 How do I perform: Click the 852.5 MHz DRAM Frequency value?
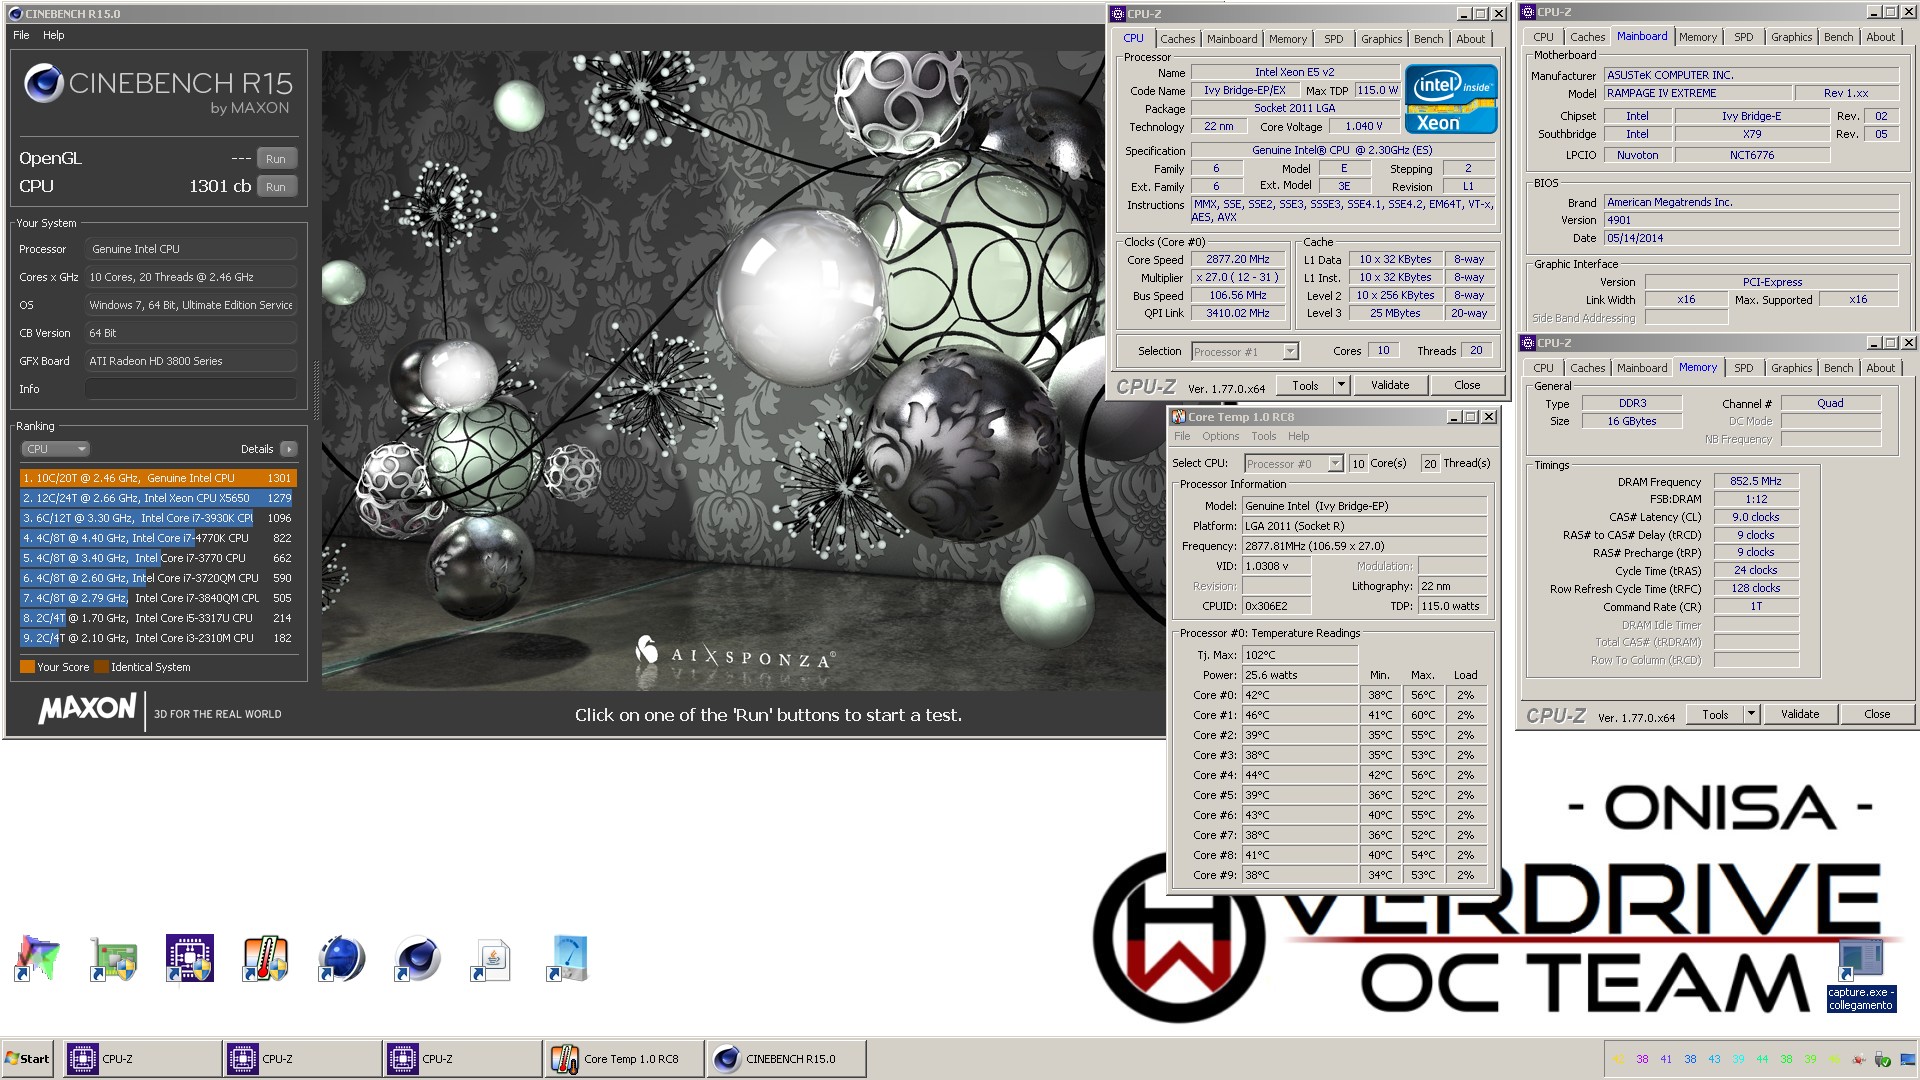[x=1755, y=481]
